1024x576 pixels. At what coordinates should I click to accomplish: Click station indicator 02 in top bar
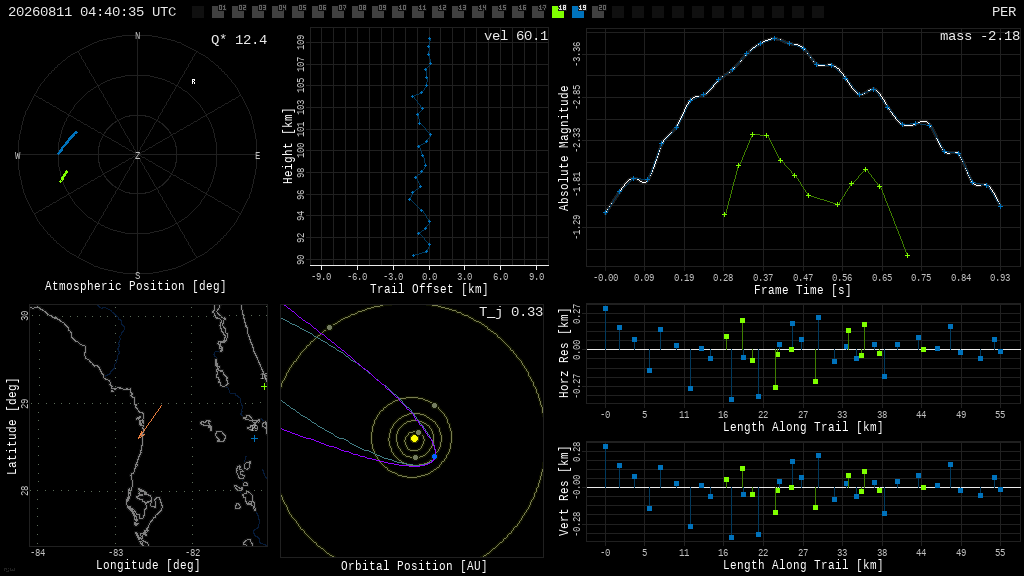(x=238, y=12)
